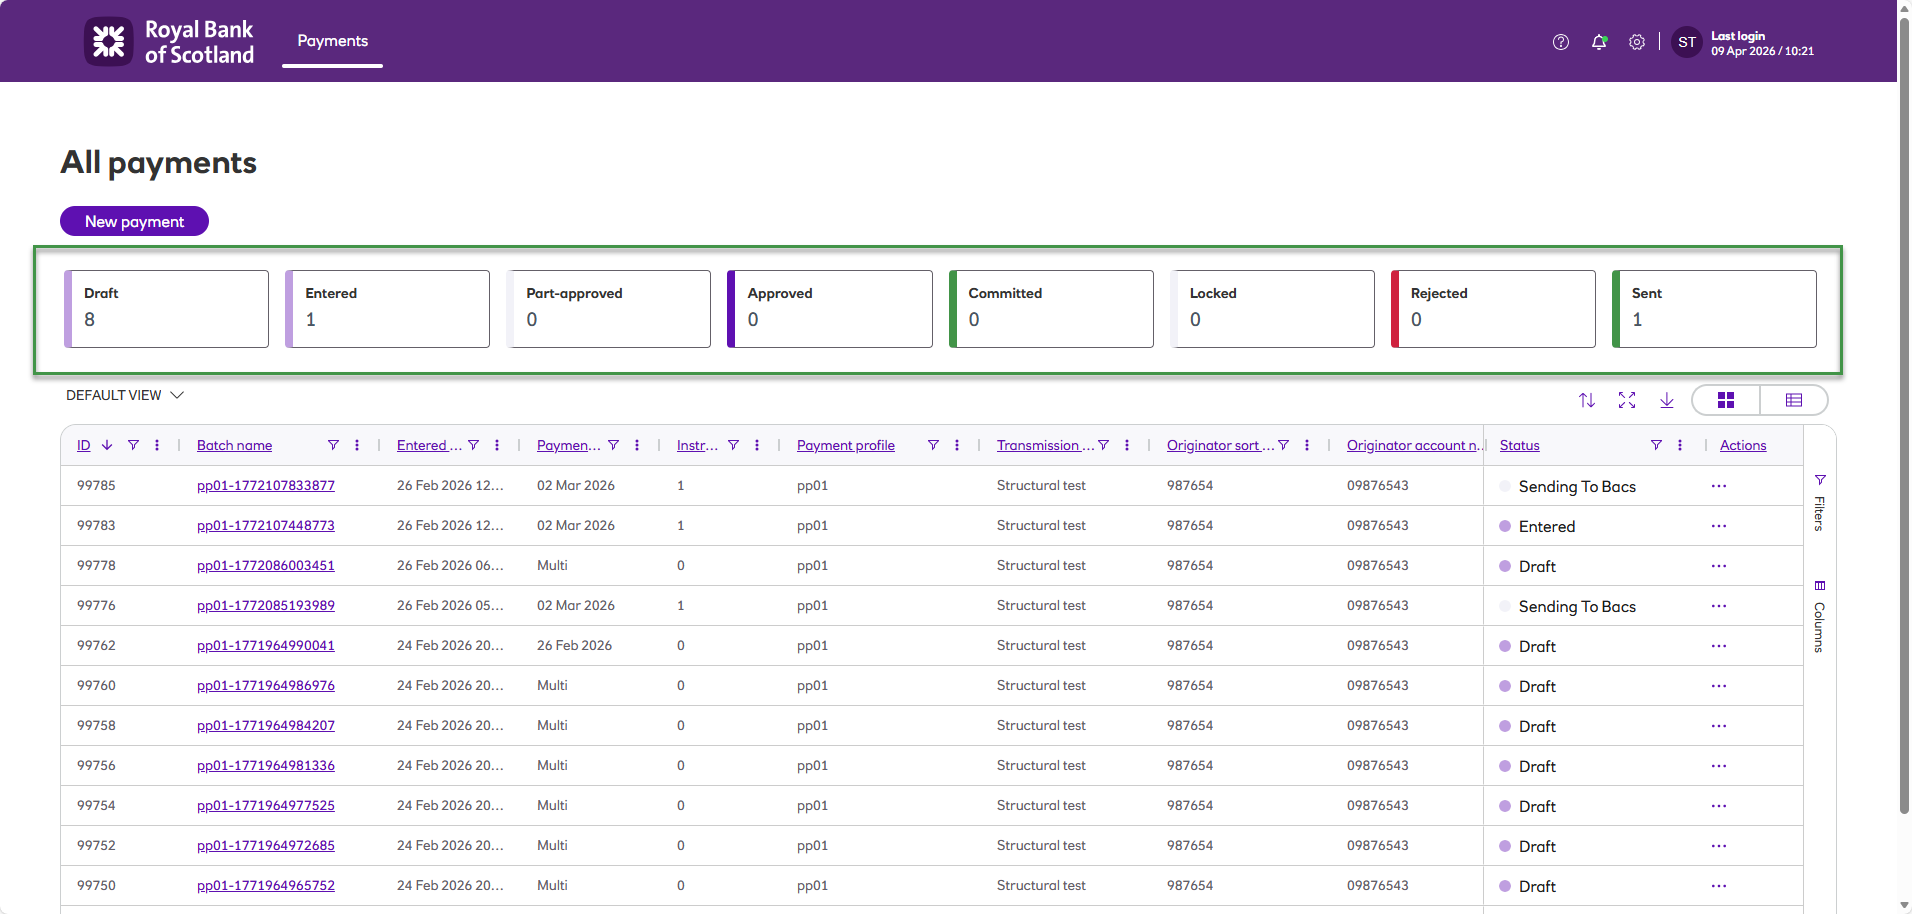Filter the Originator sort code column
Viewport: 1912px width, 914px height.
[1283, 445]
